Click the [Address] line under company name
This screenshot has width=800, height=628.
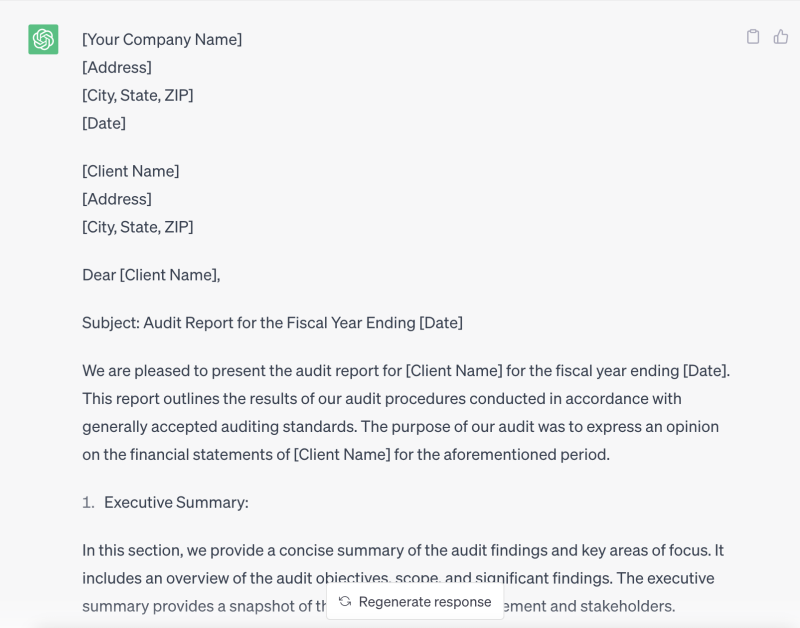pos(117,67)
